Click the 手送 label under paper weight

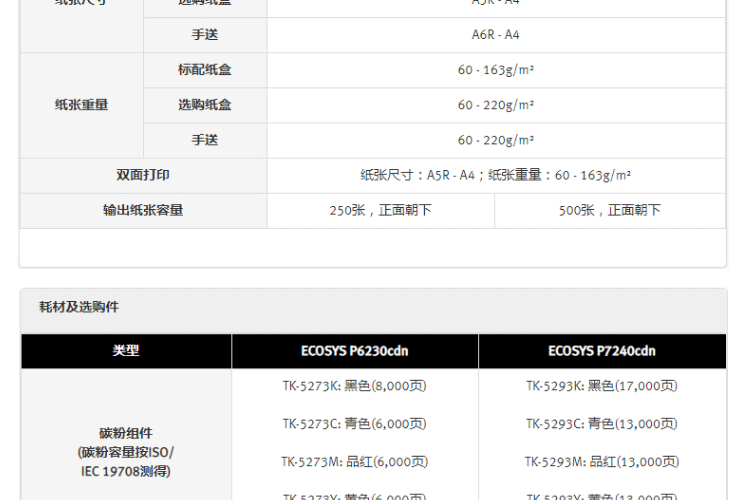click(x=204, y=140)
